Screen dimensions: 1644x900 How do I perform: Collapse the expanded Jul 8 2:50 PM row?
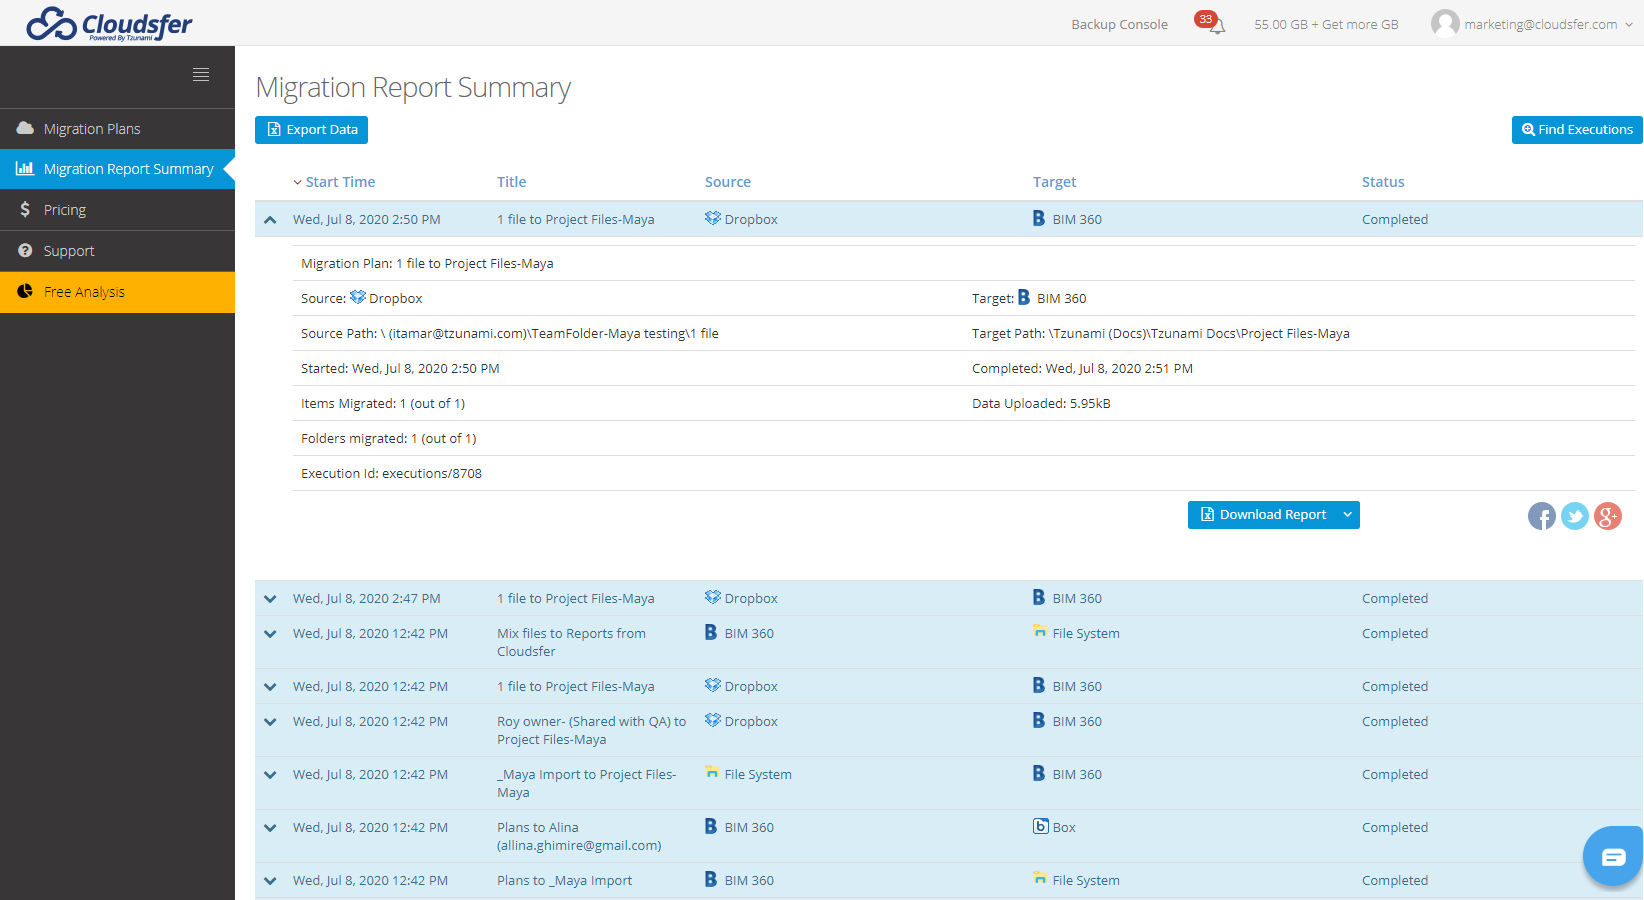270,220
